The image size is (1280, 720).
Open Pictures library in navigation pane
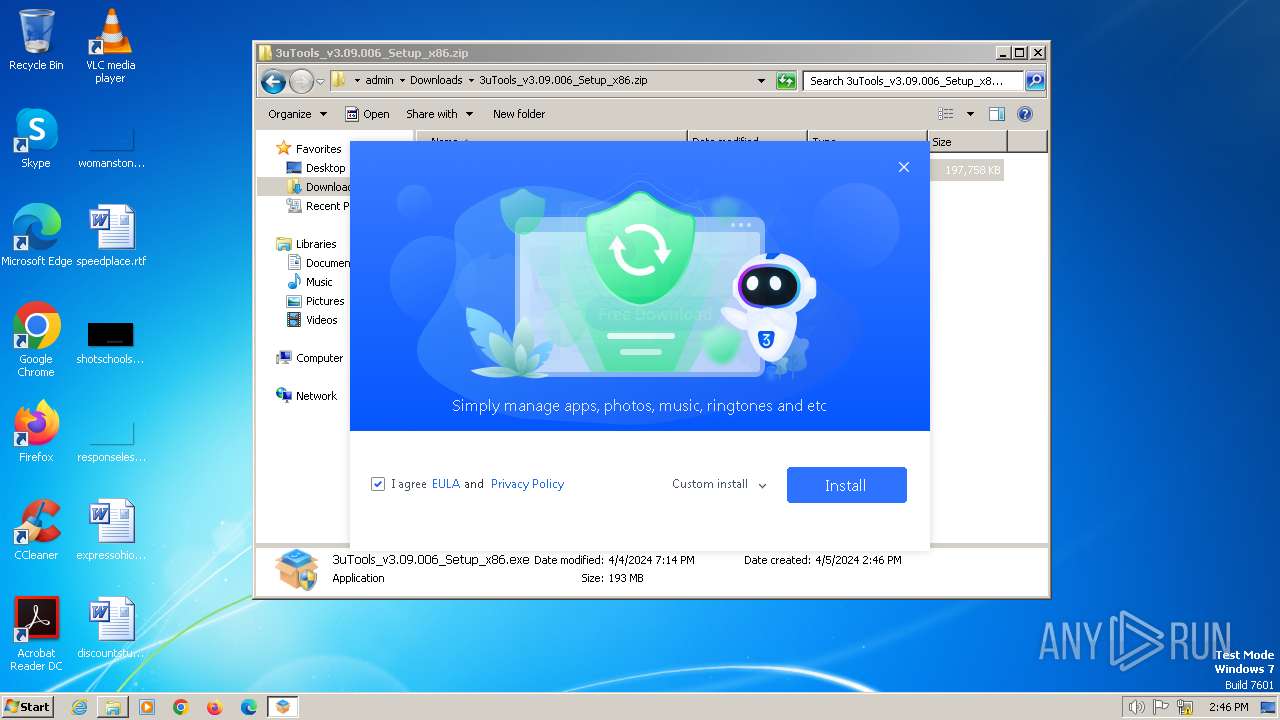[315, 301]
